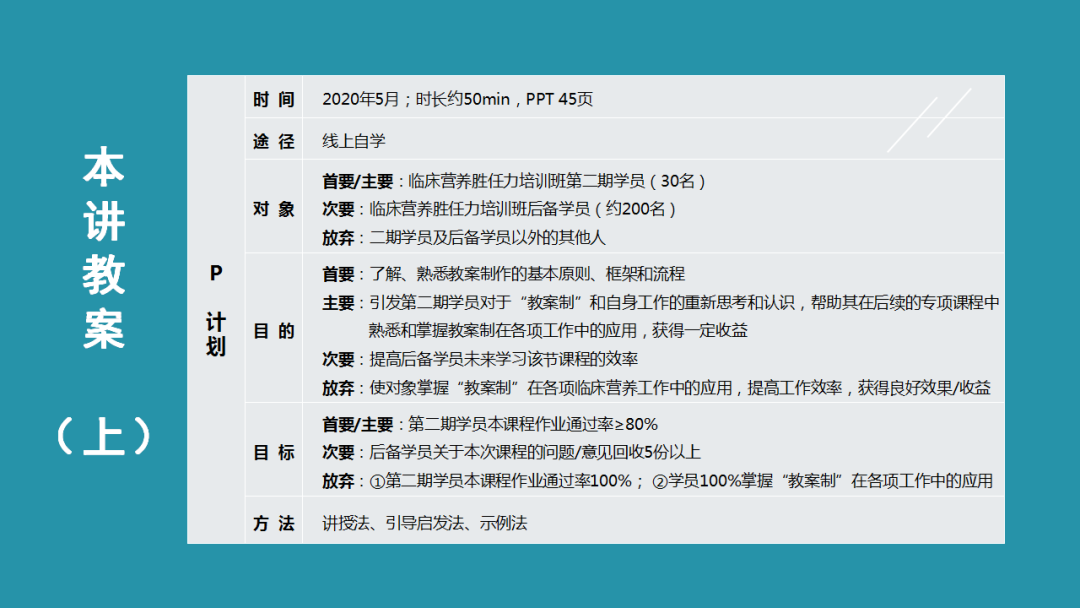Click the line about 第二期学员（30名）
The height and width of the screenshot is (608, 1080).
(x=514, y=181)
